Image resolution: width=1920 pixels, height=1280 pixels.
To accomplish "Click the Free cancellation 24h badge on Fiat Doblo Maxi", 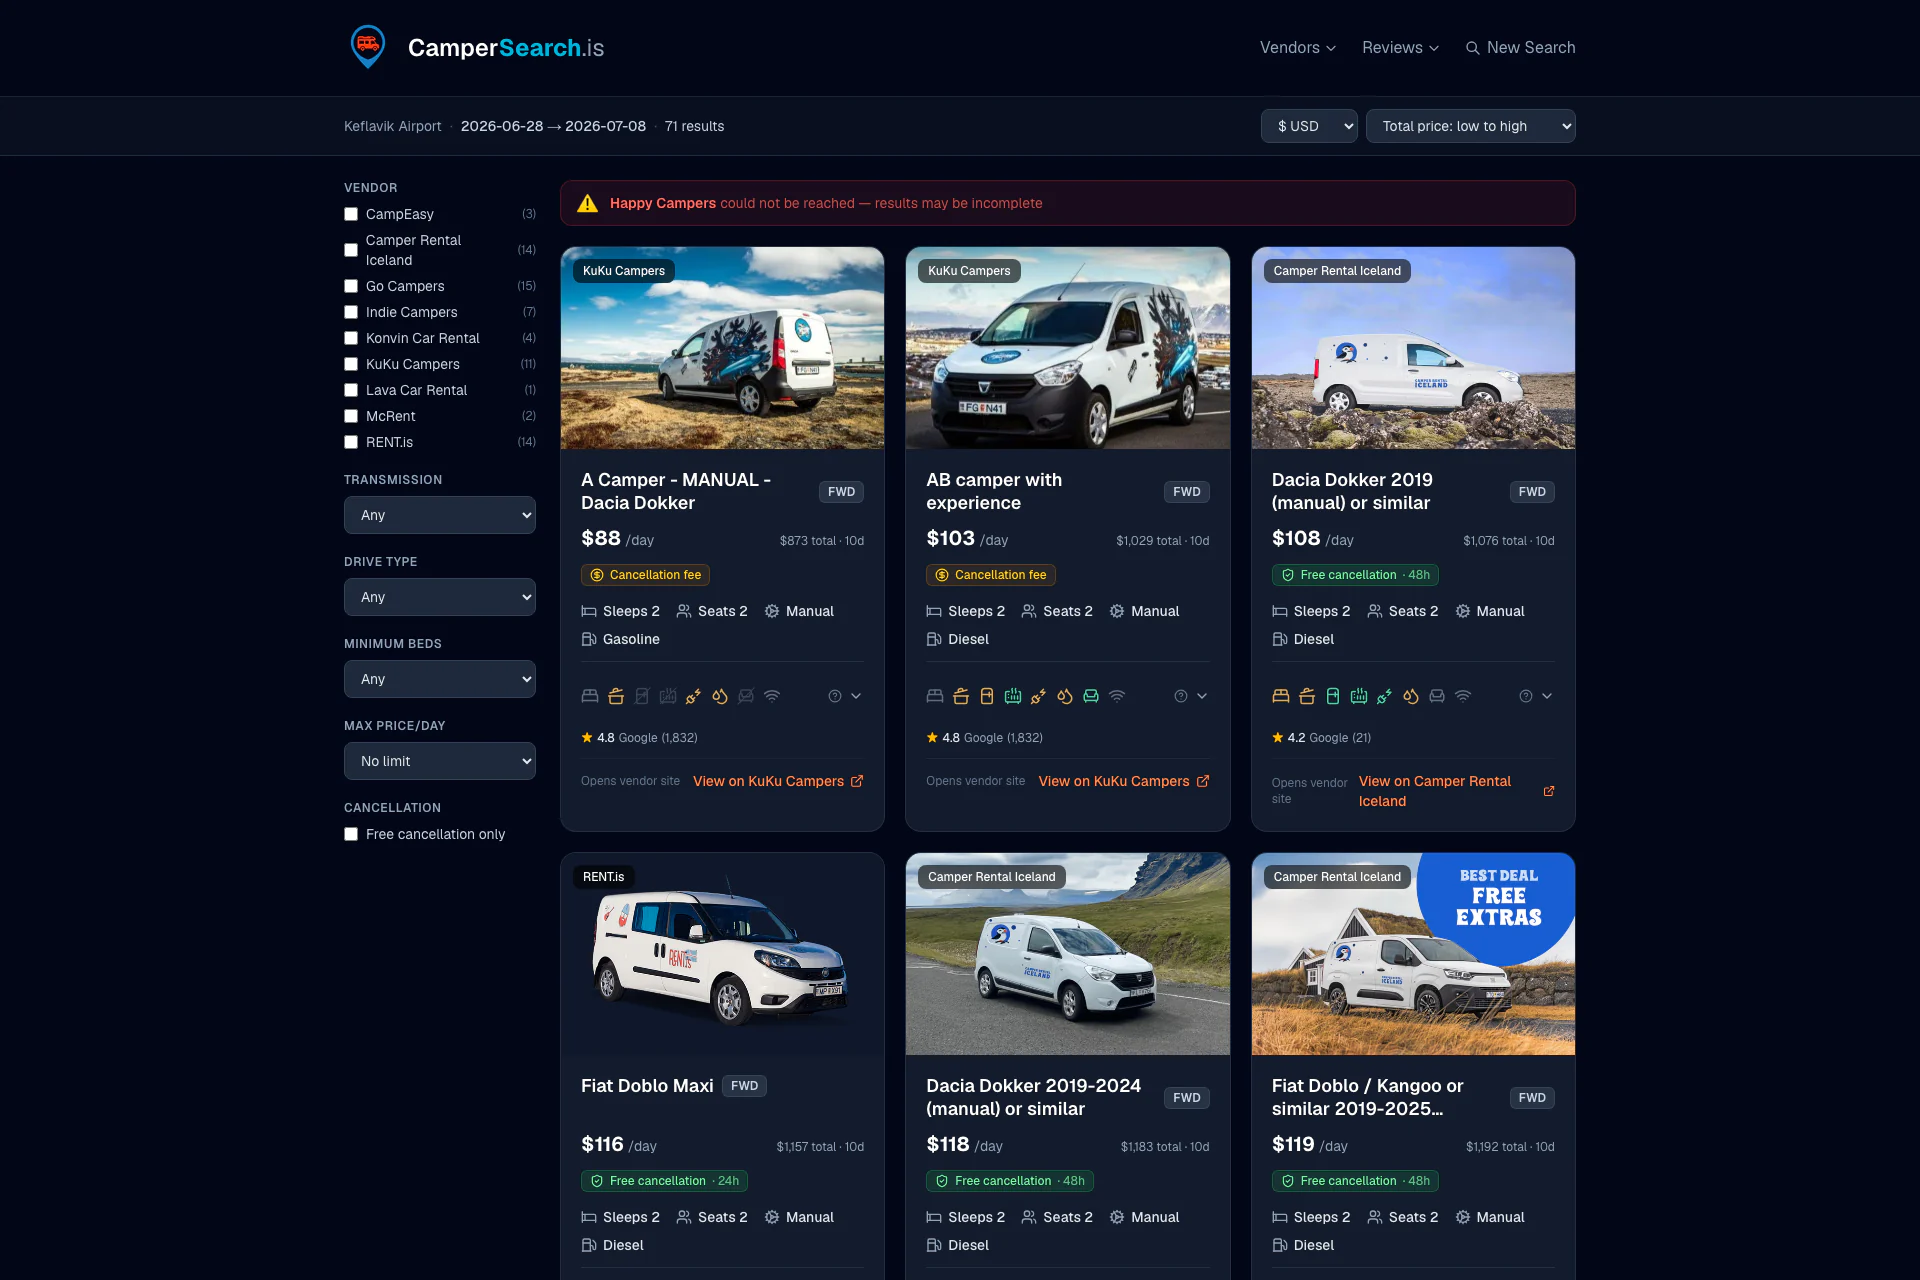I will click(x=664, y=1181).
